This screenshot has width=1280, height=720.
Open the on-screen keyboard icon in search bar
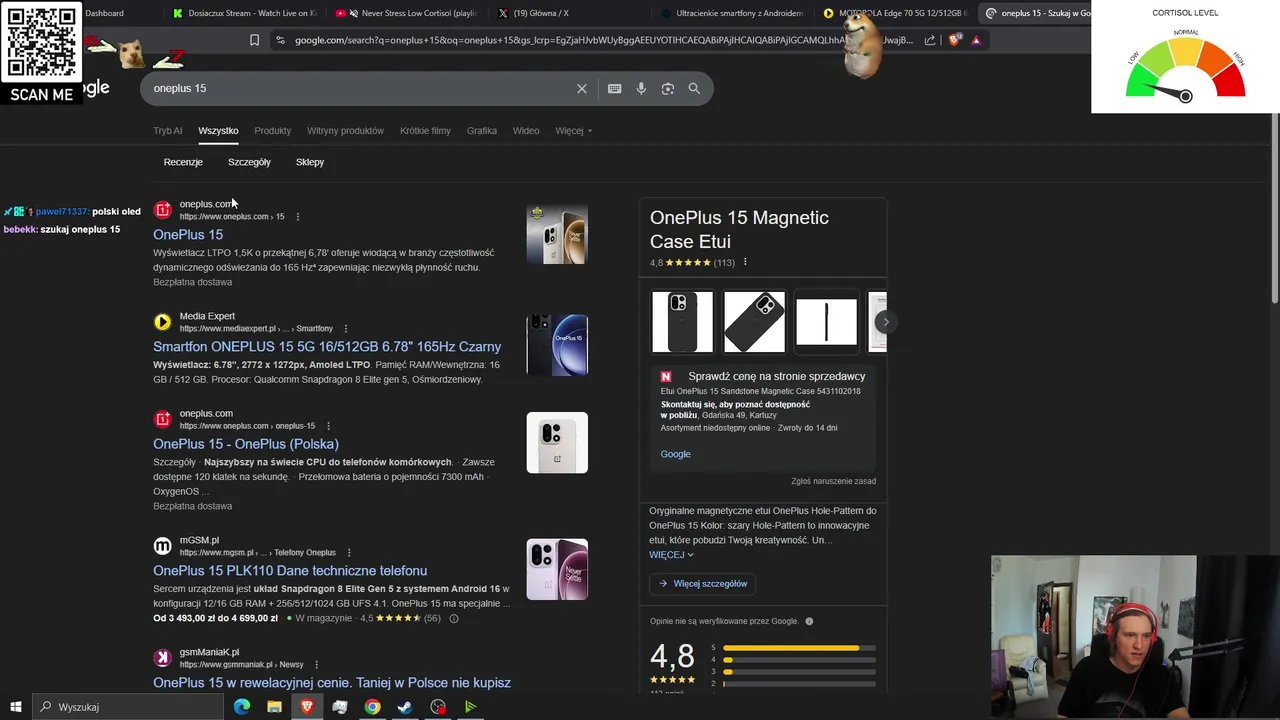click(615, 88)
